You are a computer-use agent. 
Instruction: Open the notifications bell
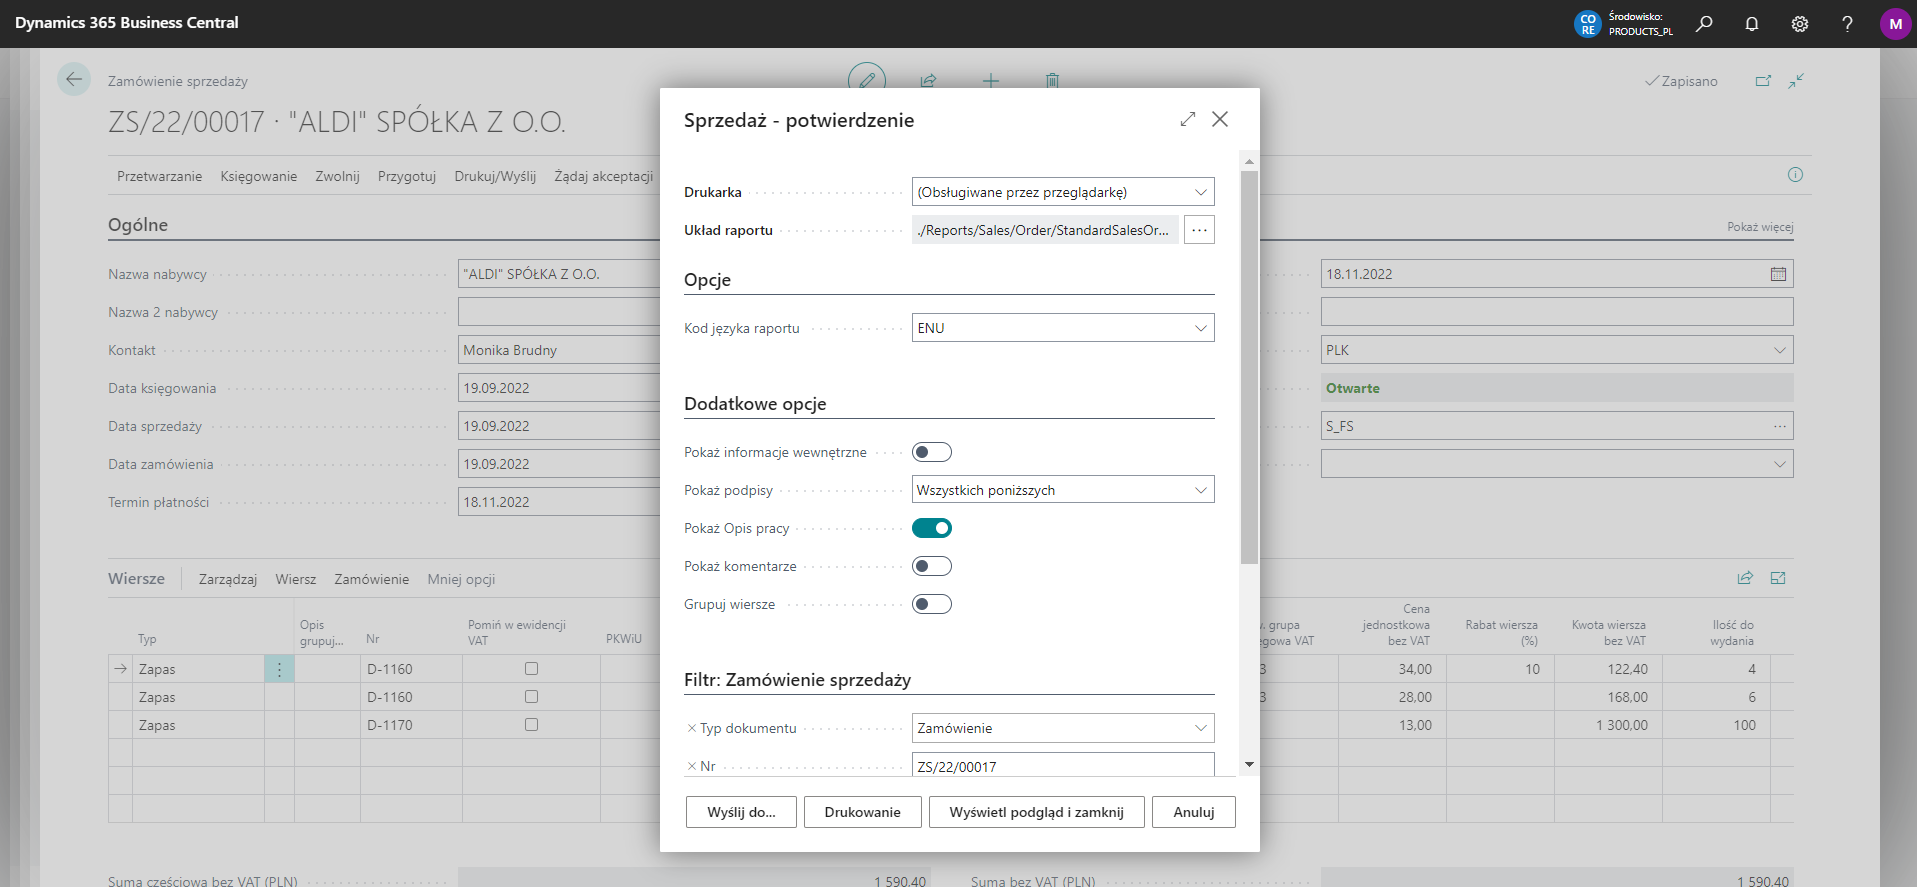(1752, 24)
